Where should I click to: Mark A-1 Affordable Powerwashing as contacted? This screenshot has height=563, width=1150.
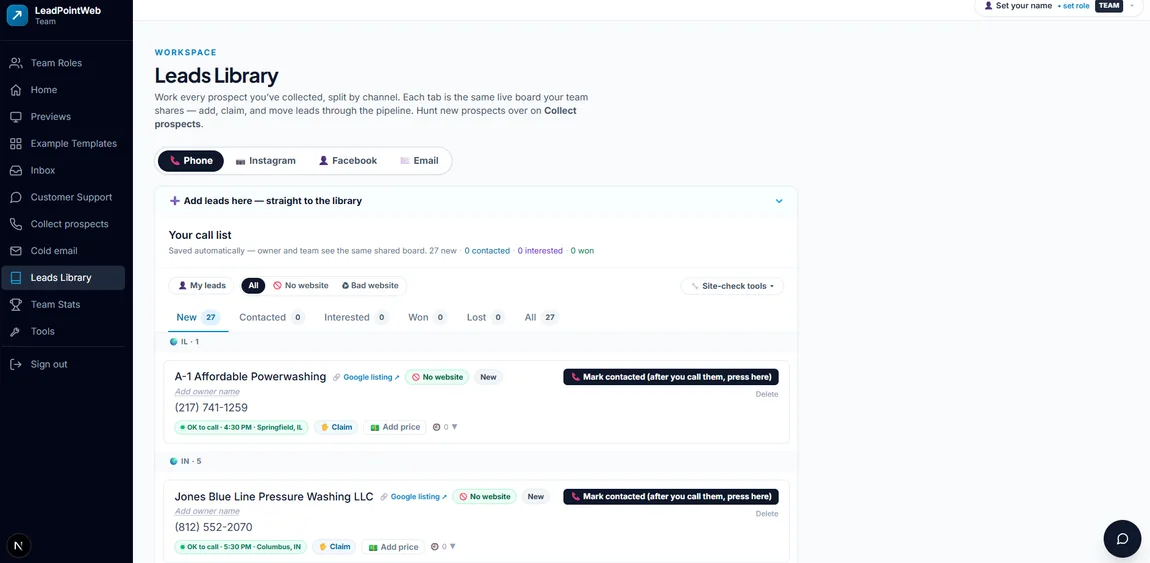pyautogui.click(x=670, y=377)
